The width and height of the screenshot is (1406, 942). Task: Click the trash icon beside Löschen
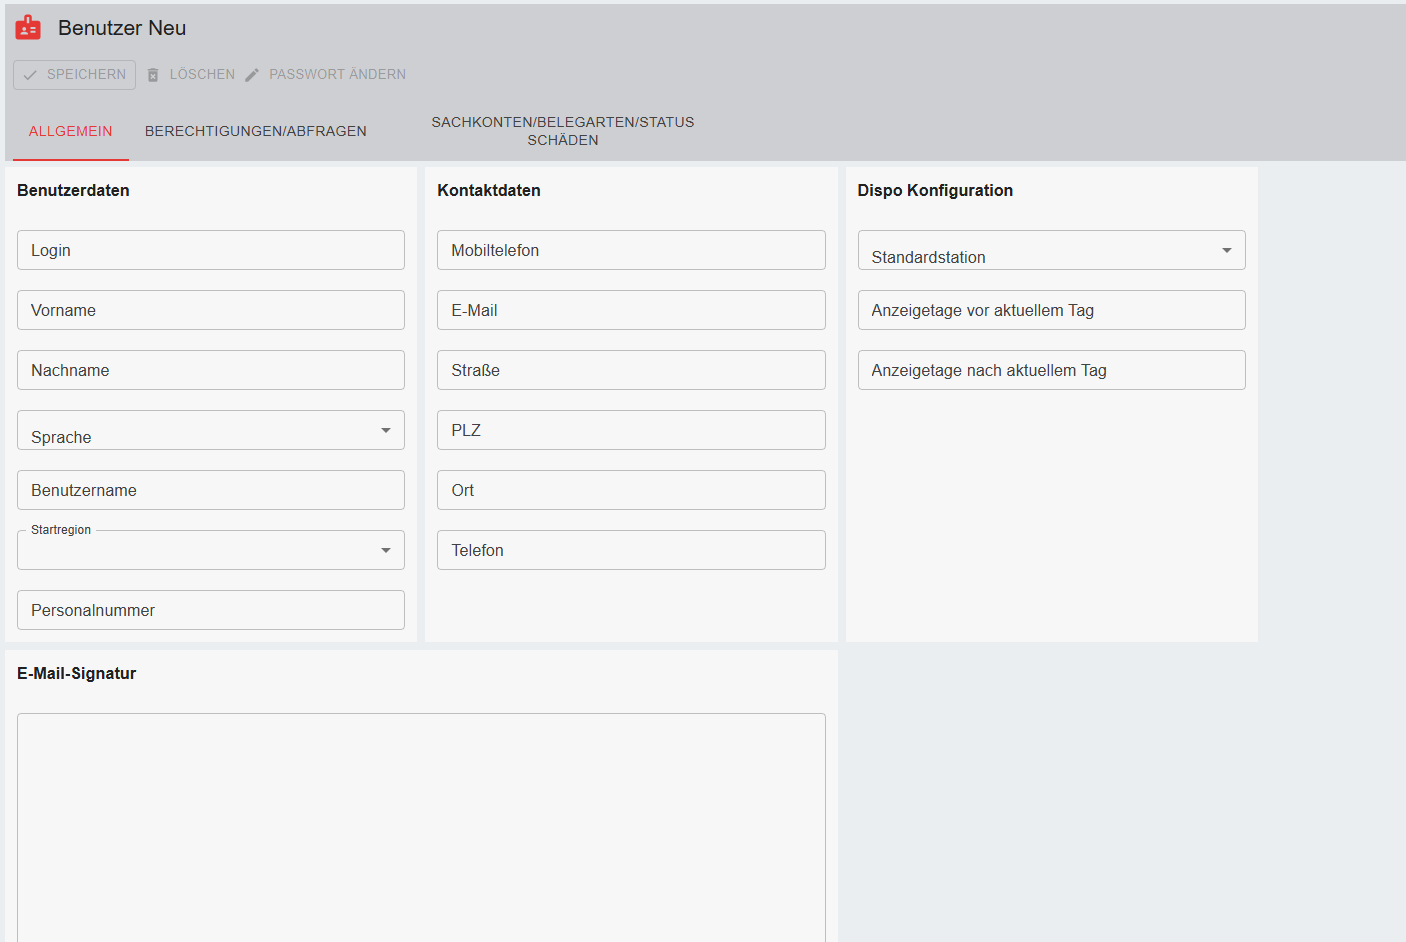coord(153,75)
